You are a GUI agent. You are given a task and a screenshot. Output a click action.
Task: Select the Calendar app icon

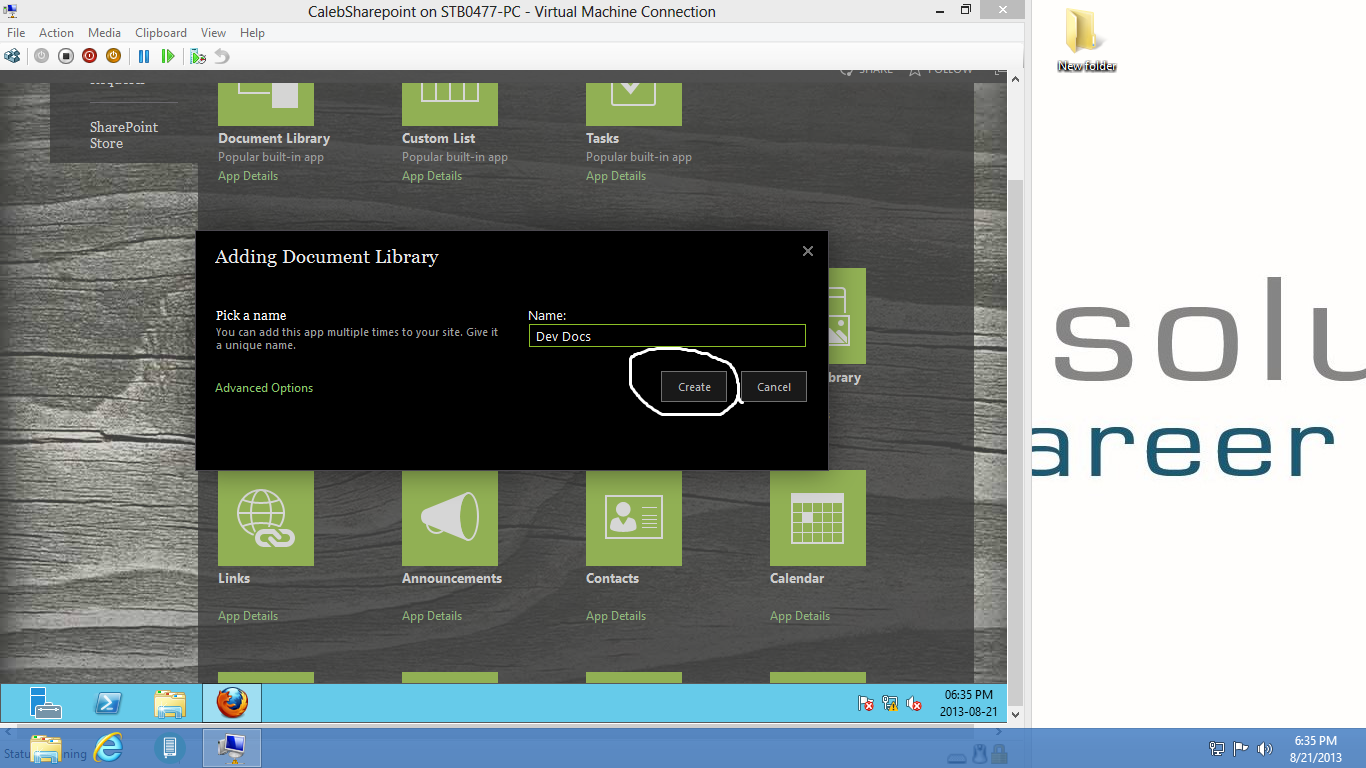click(x=818, y=518)
